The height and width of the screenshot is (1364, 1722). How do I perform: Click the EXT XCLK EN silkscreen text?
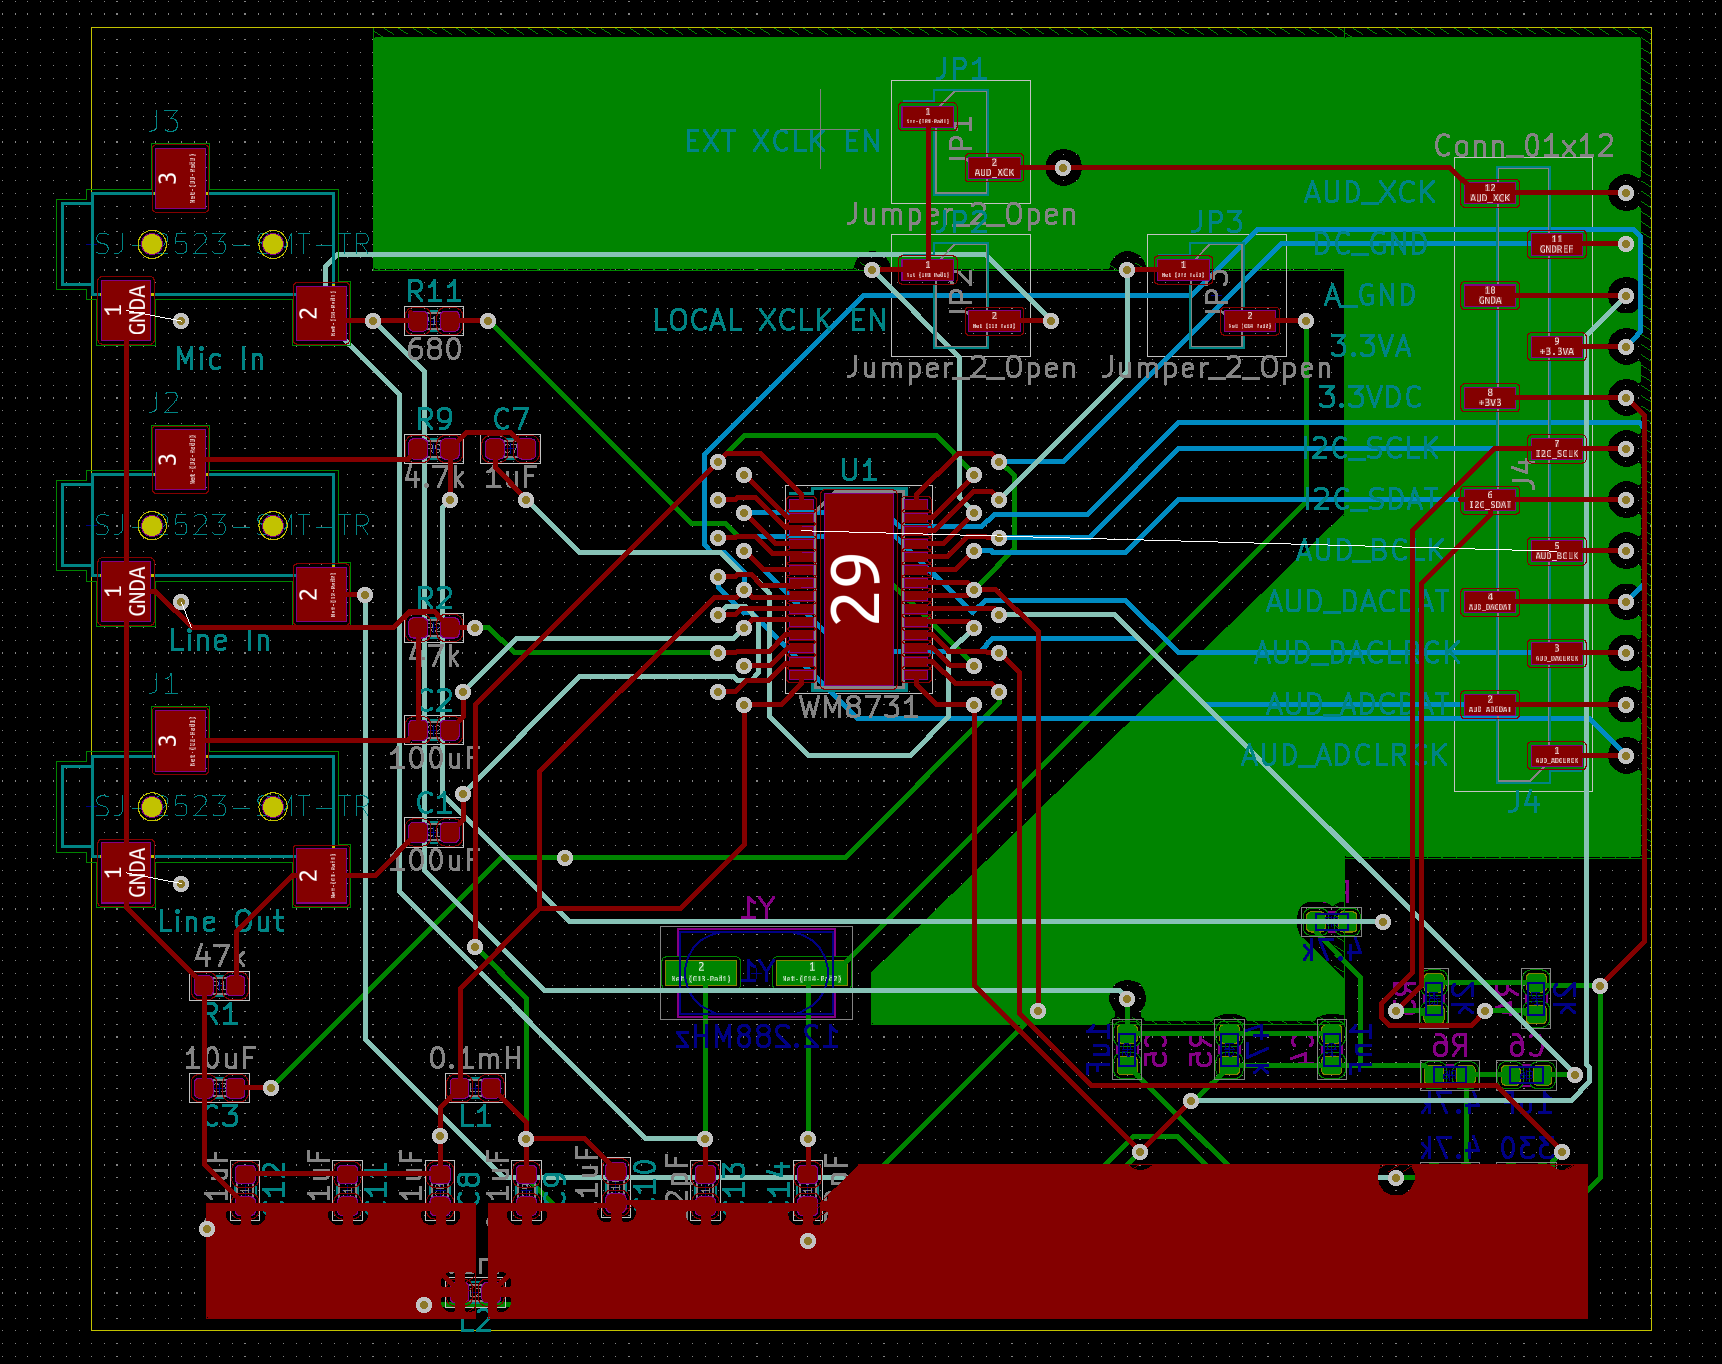[x=783, y=142]
